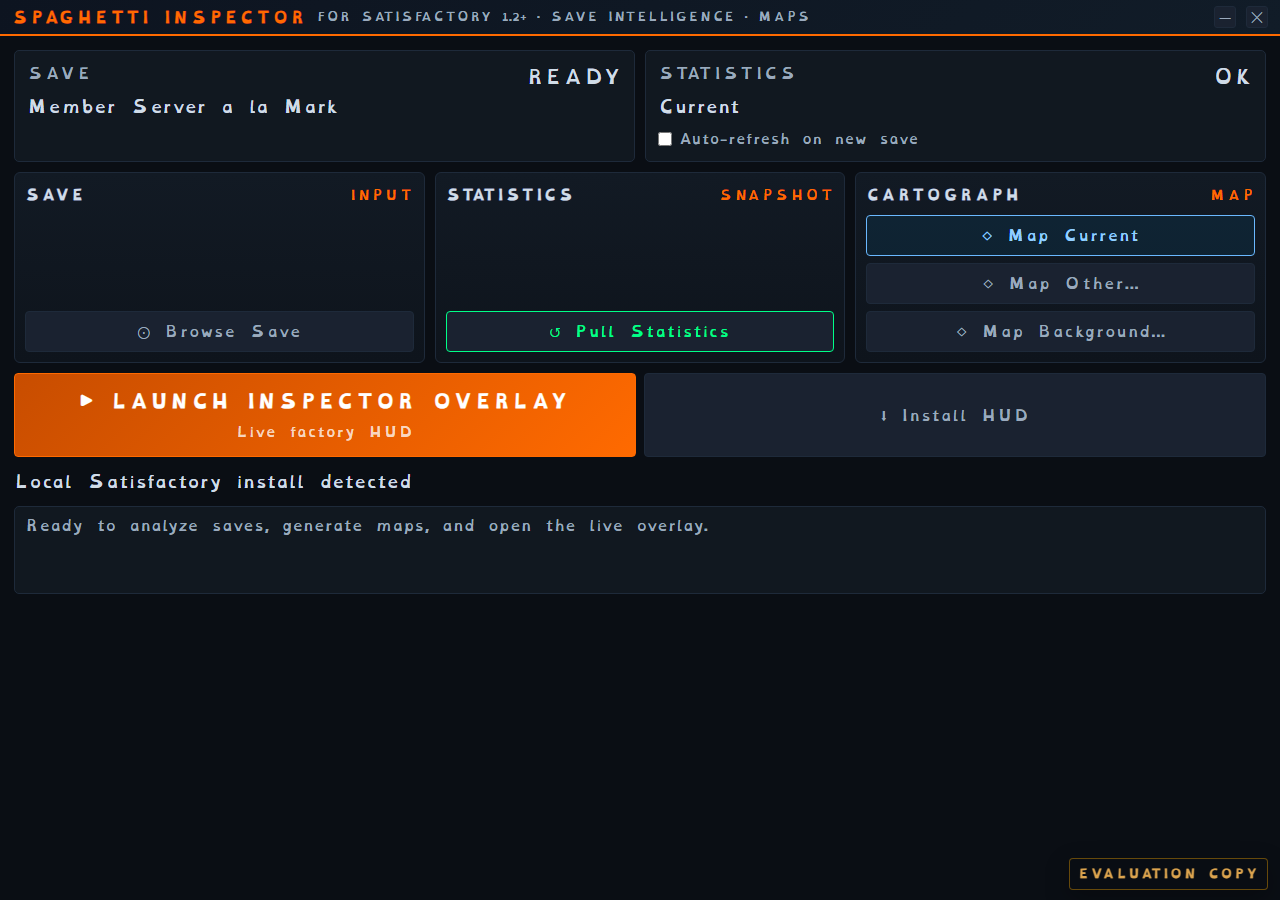
Task: Choose Map Background... option
Action: point(1060,331)
